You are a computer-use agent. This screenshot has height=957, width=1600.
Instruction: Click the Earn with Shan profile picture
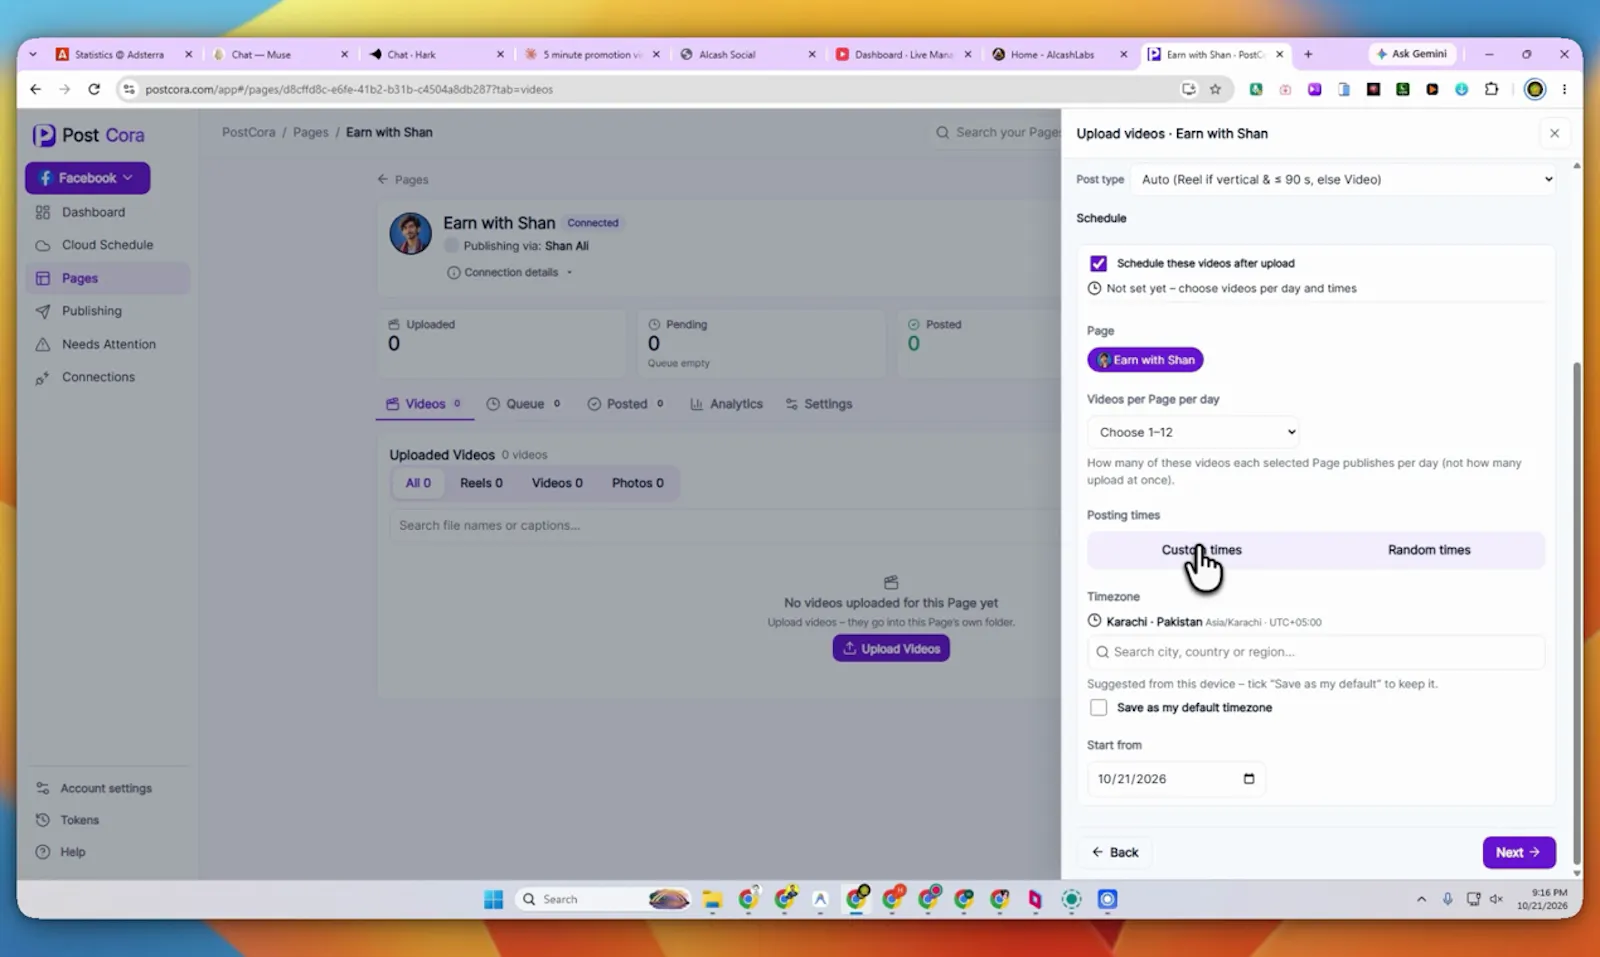tap(410, 233)
